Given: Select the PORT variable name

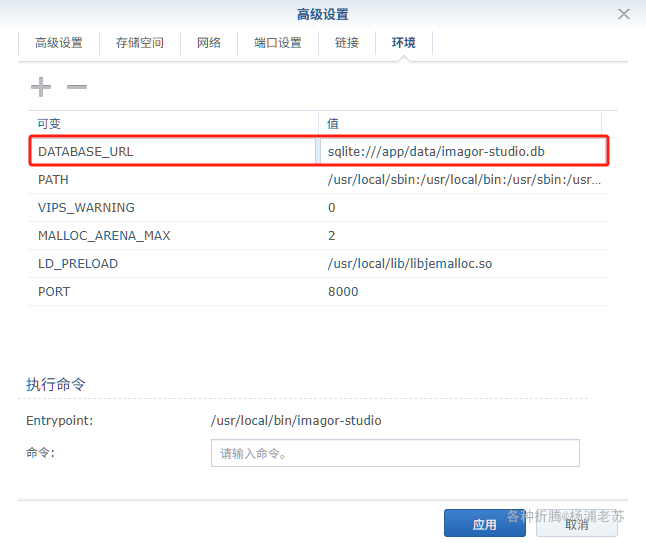Looking at the screenshot, I should (54, 292).
